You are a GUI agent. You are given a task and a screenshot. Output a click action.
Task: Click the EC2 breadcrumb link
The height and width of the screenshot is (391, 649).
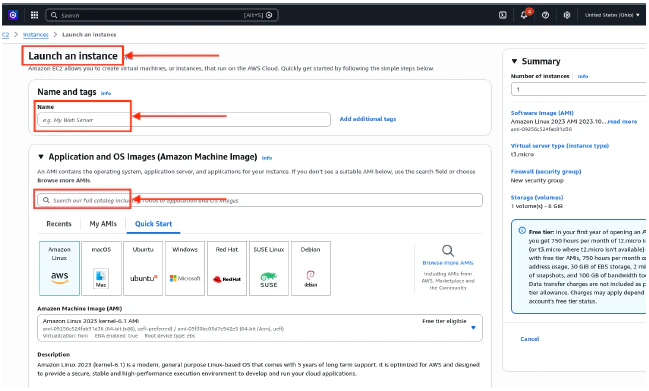5,35
